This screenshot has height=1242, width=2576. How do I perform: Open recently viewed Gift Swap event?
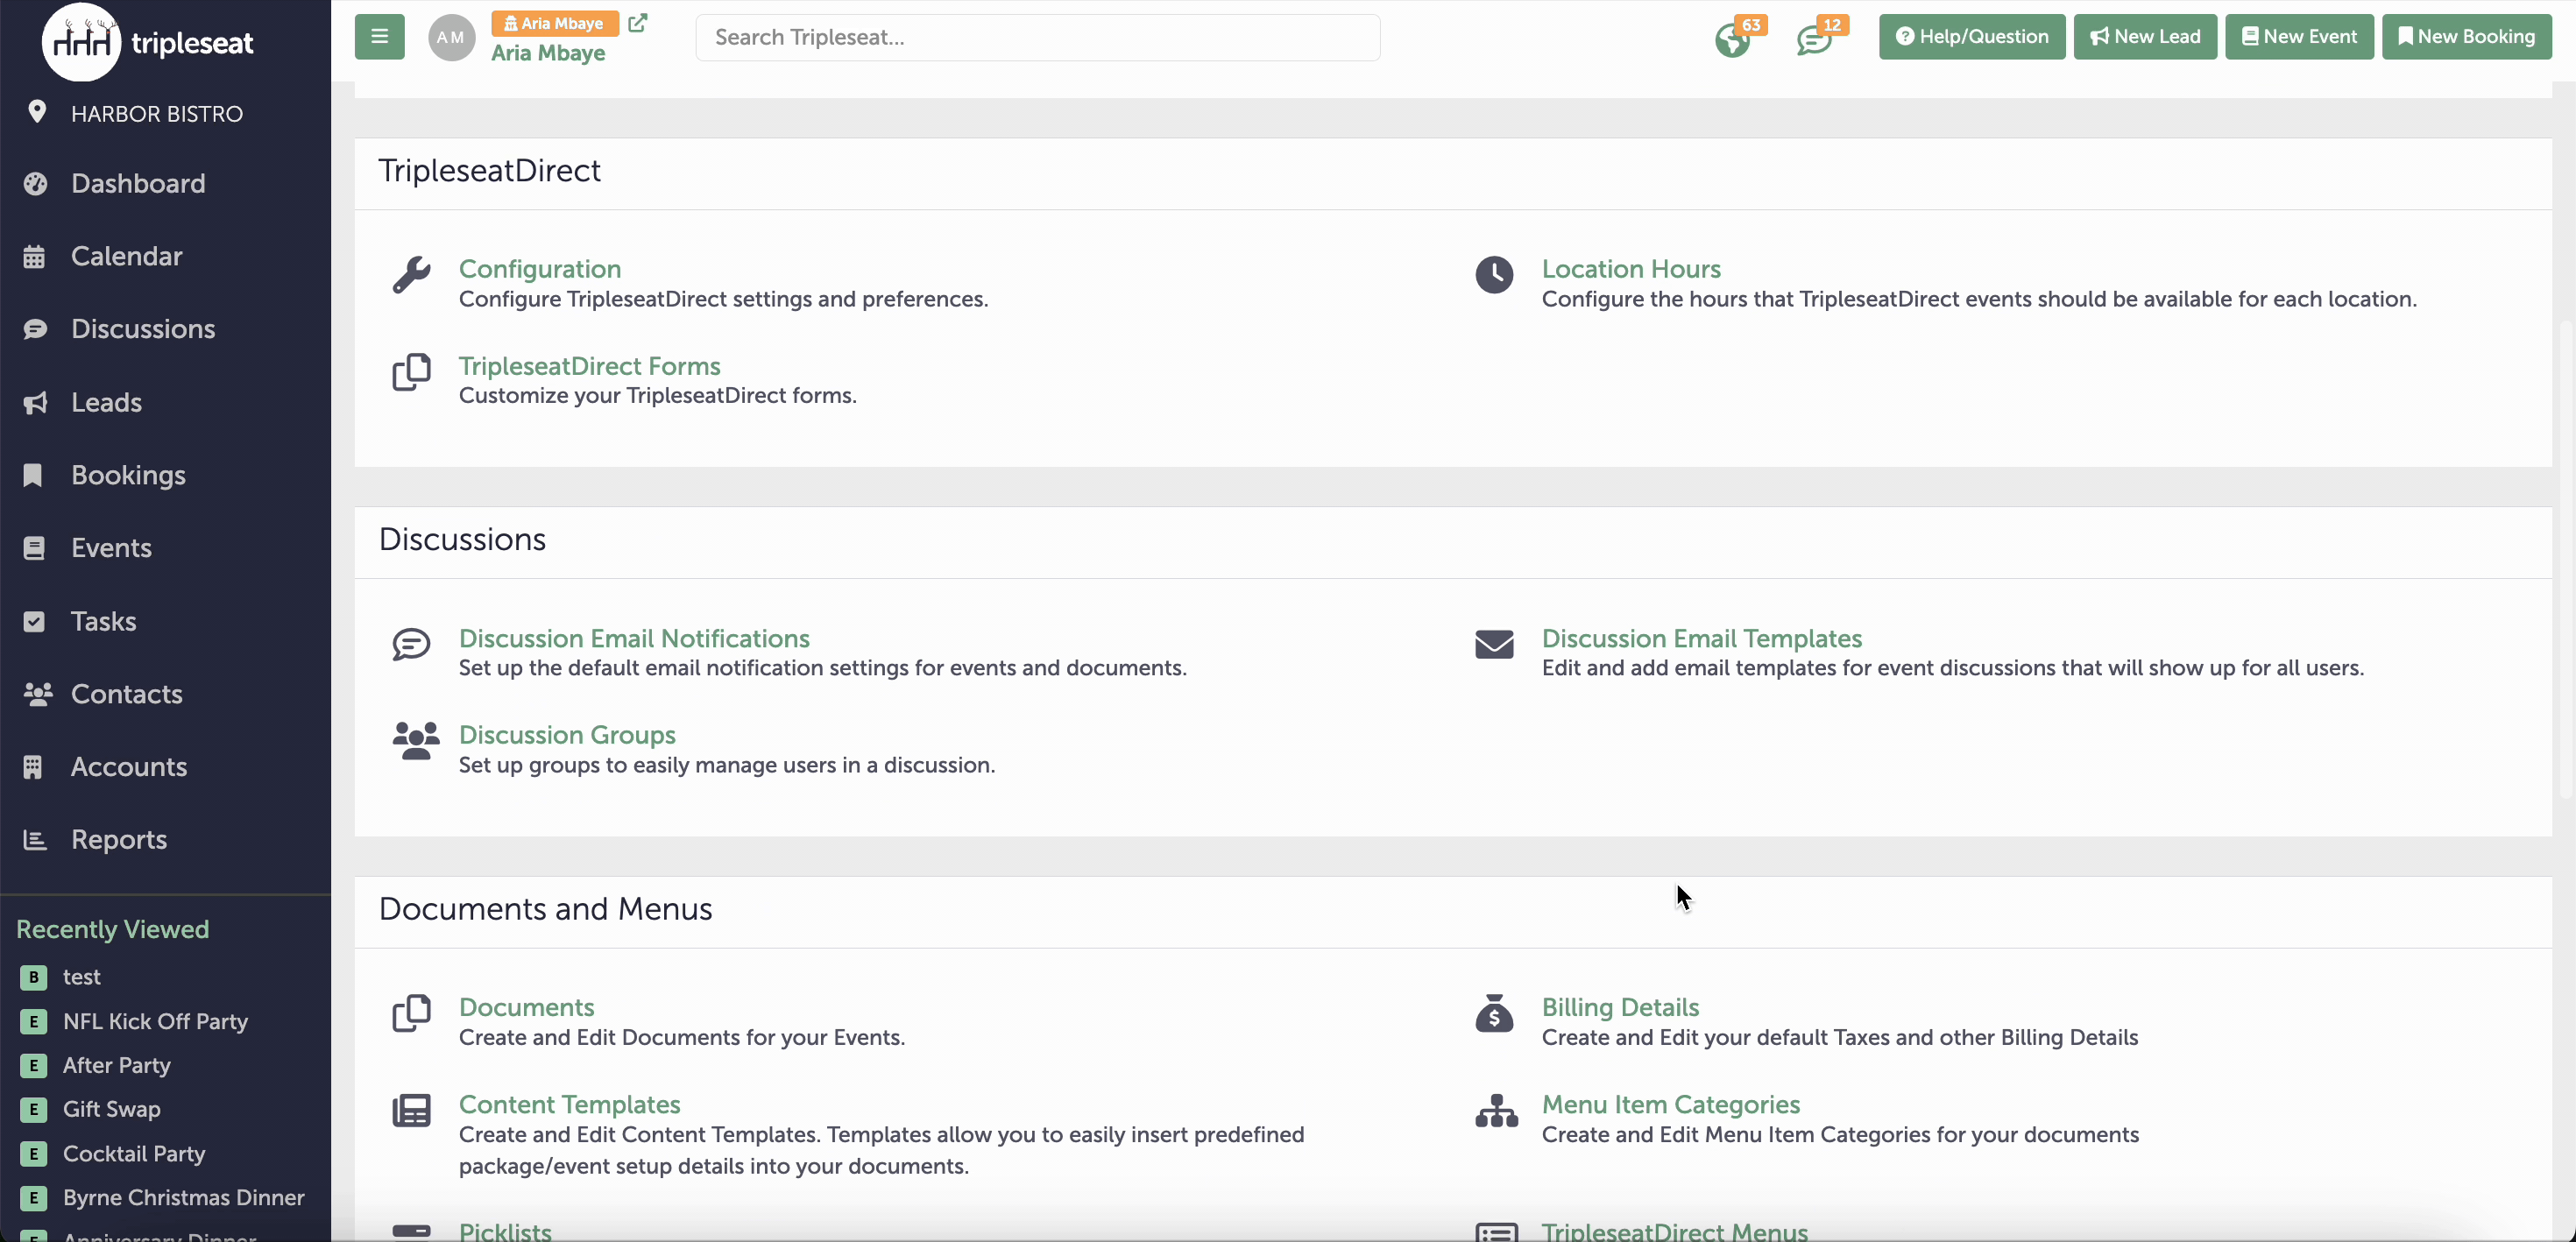pyautogui.click(x=111, y=1109)
